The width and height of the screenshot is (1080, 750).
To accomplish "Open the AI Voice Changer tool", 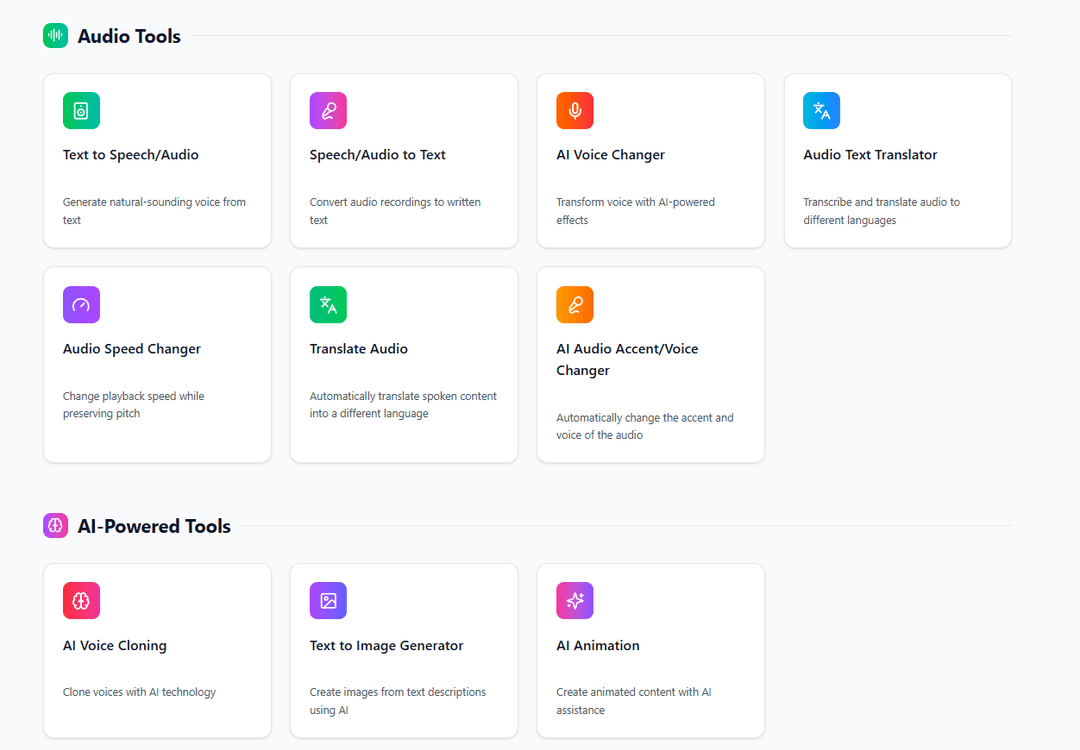I will pyautogui.click(x=650, y=160).
